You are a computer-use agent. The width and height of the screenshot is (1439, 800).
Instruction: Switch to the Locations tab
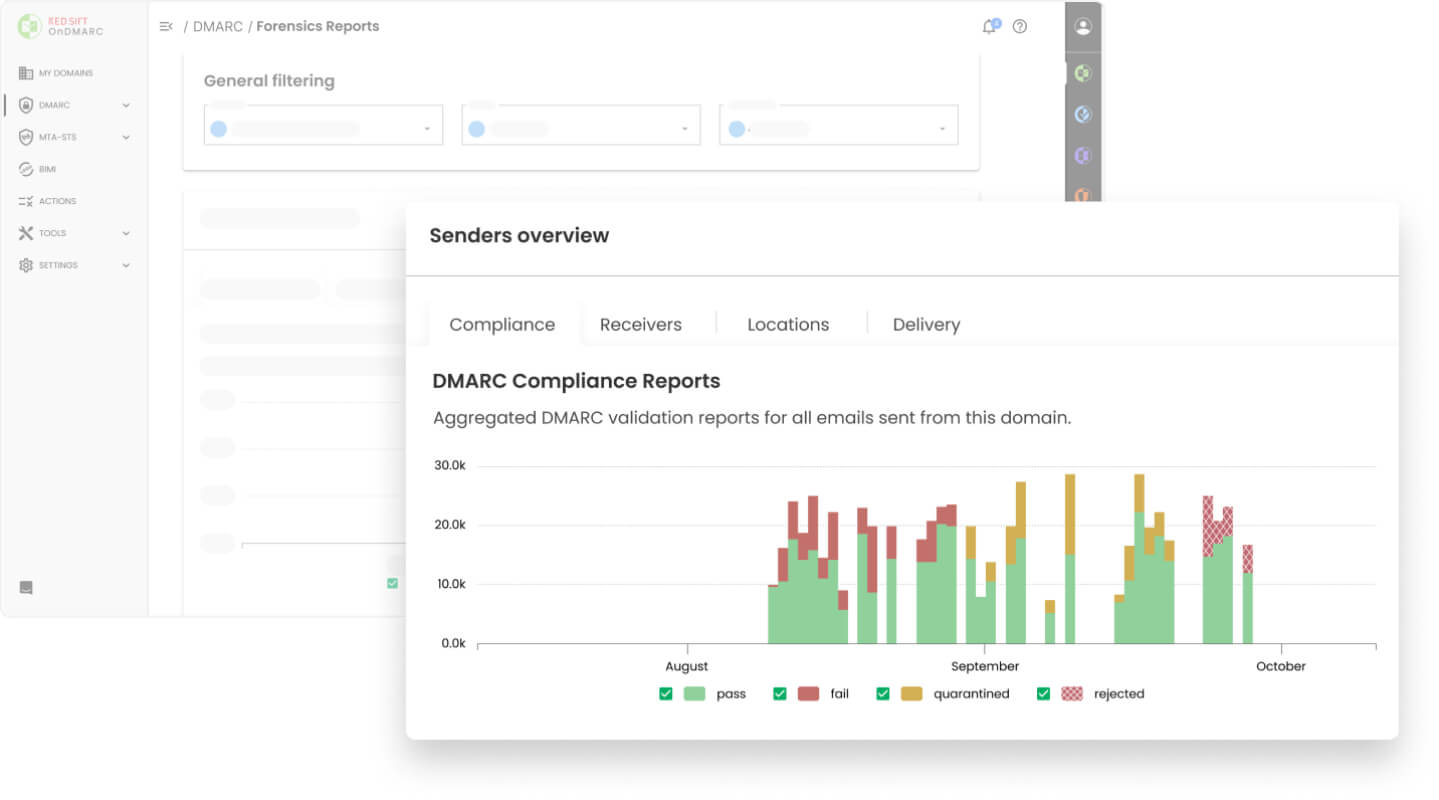point(788,324)
